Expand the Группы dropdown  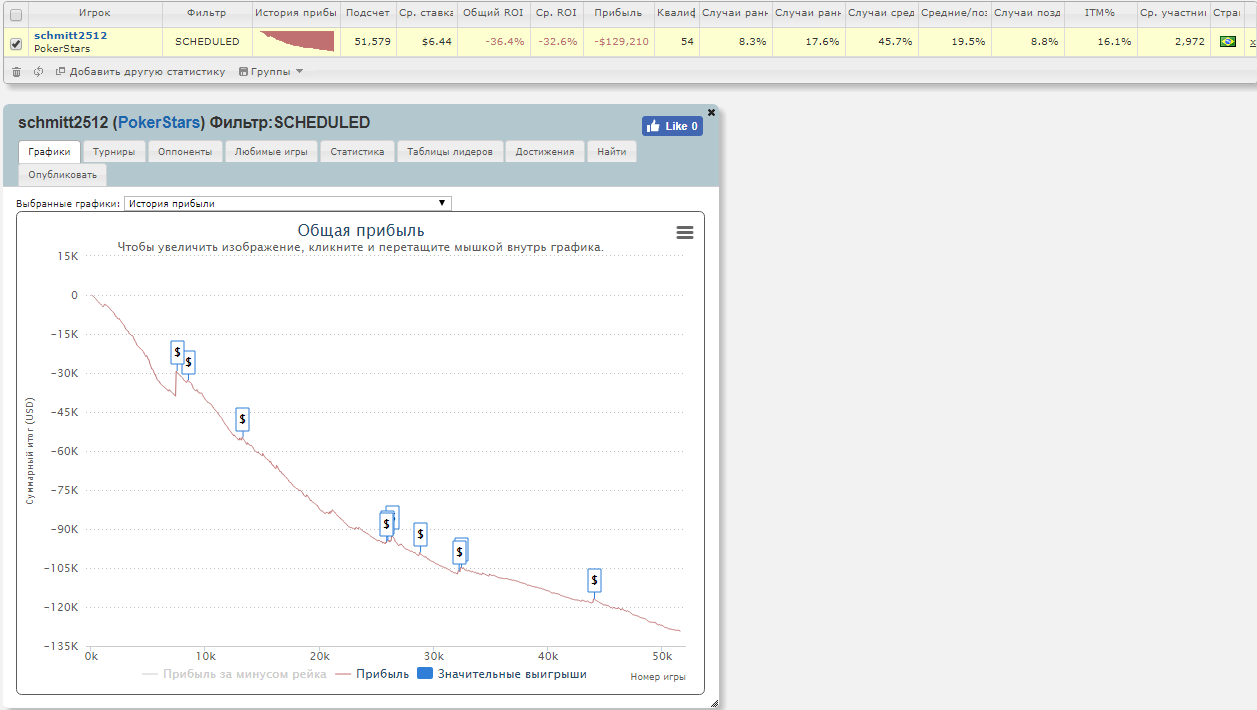coord(271,72)
